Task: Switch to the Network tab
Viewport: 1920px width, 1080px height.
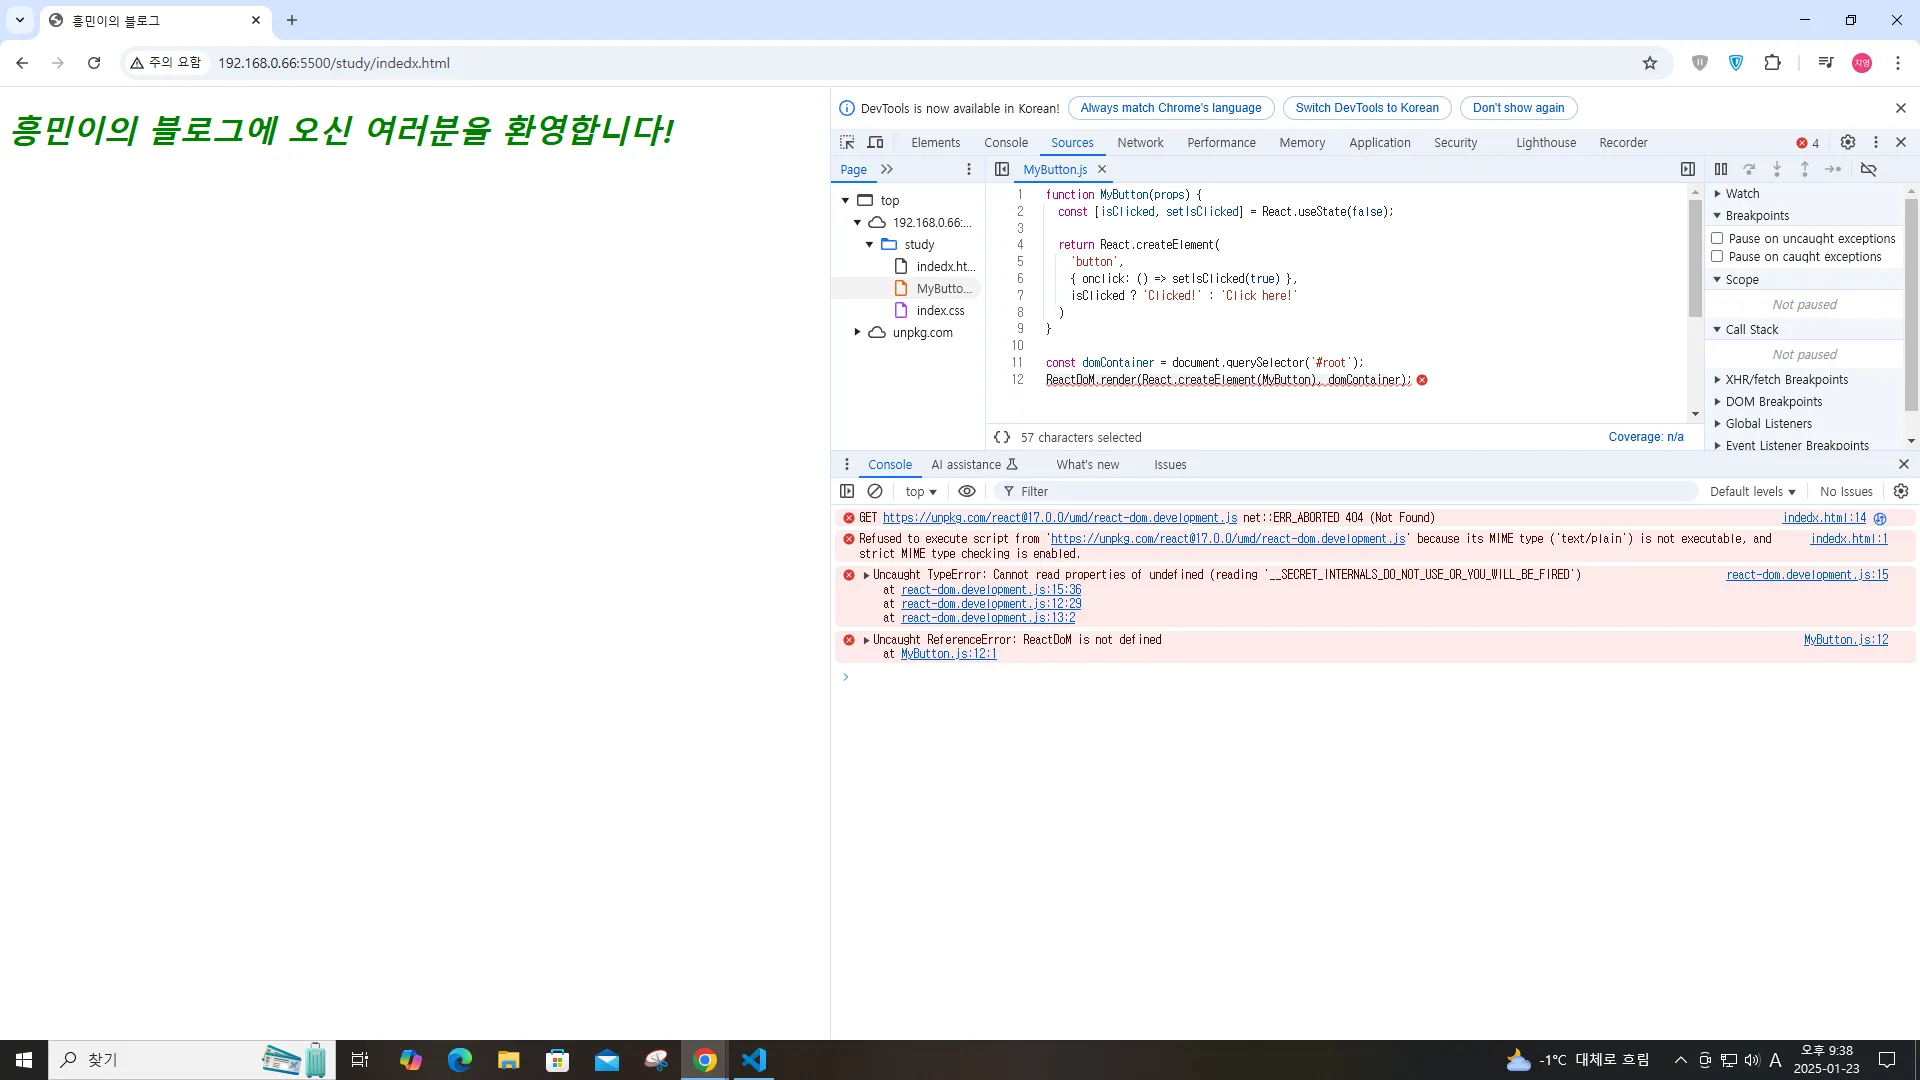Action: click(1140, 143)
